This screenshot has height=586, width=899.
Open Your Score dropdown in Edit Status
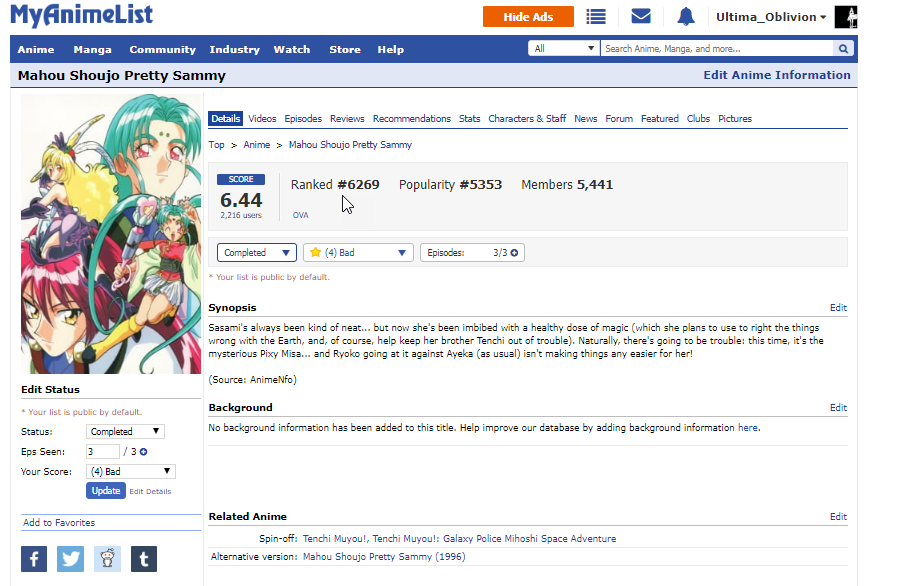(x=131, y=471)
